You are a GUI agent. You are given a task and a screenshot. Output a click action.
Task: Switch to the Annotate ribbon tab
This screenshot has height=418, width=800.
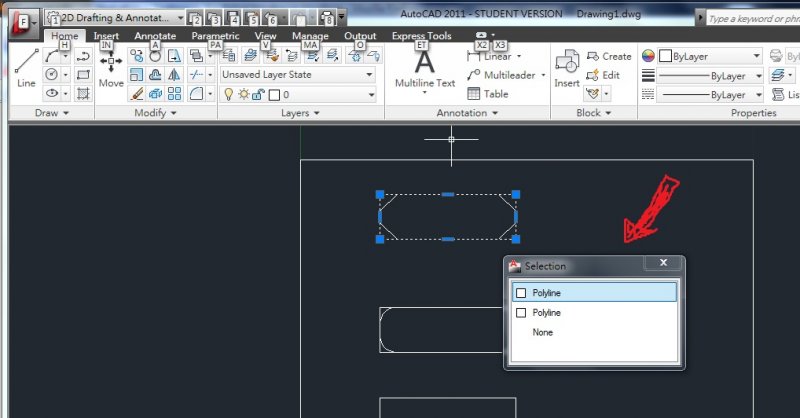click(155, 36)
